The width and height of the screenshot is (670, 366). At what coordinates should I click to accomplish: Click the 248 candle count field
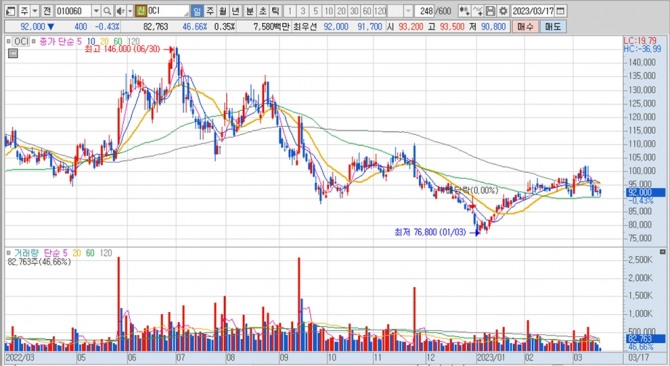point(426,11)
